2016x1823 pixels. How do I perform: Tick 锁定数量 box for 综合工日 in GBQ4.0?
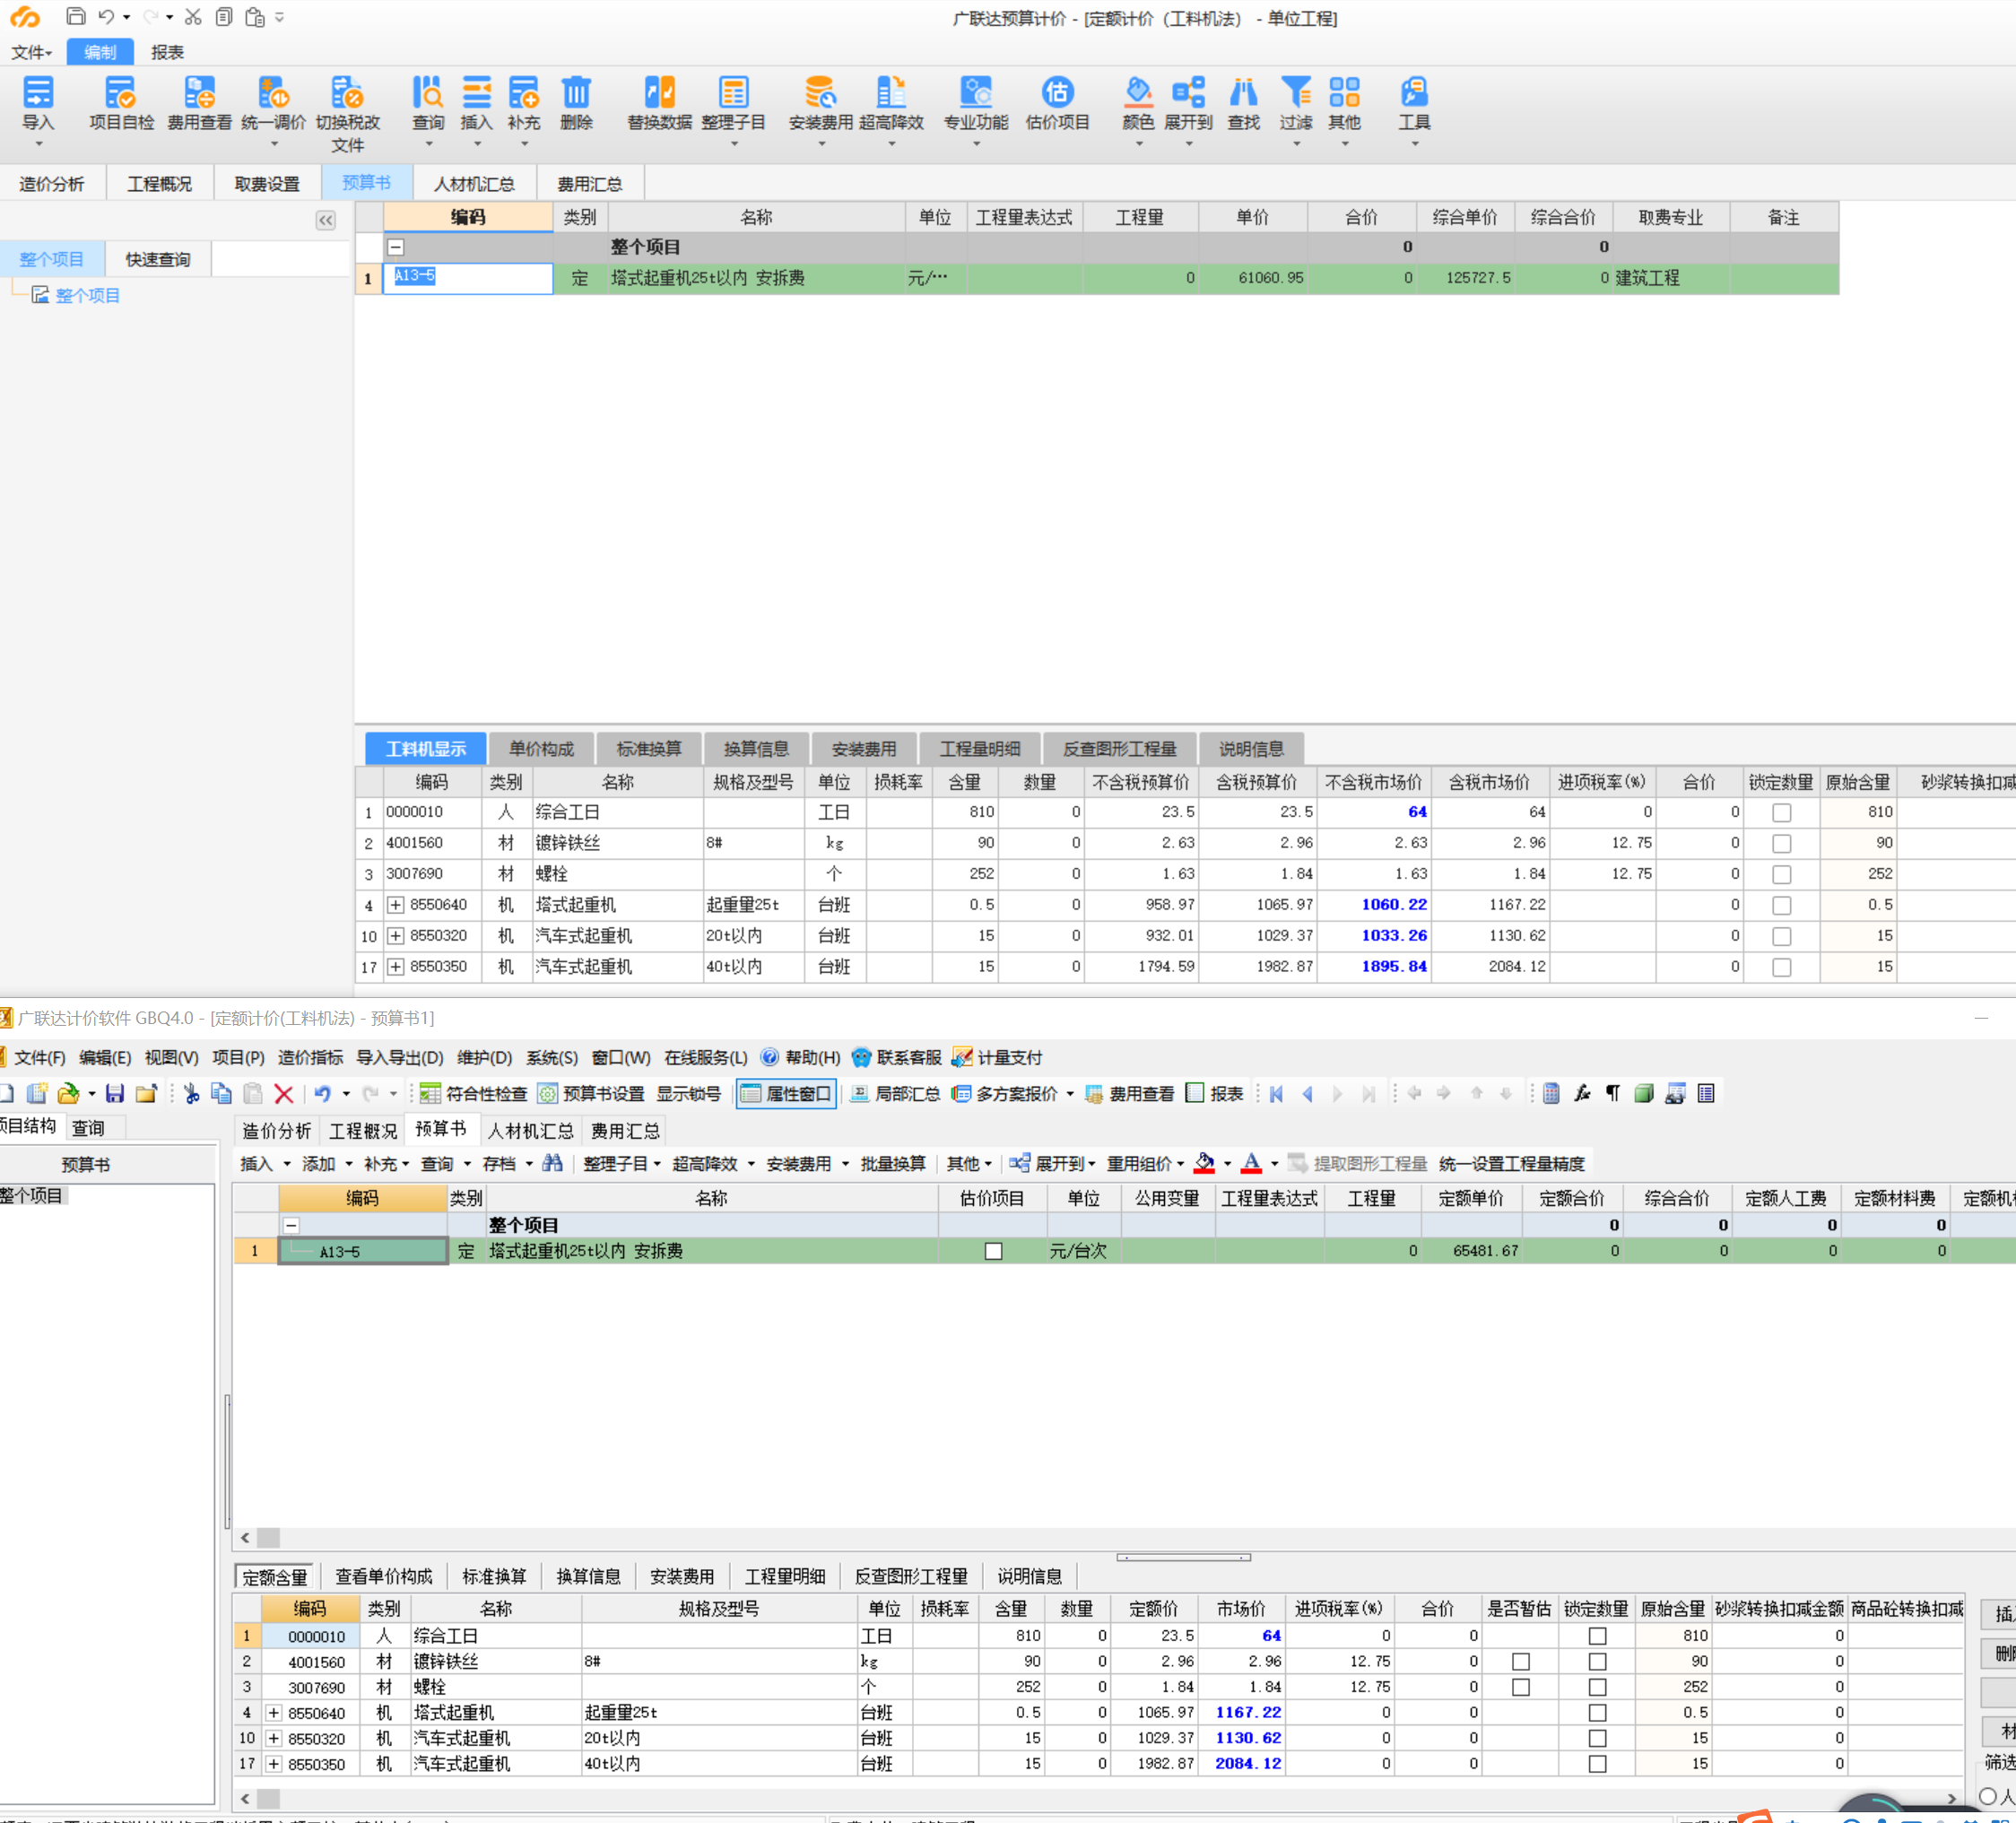click(1598, 1636)
